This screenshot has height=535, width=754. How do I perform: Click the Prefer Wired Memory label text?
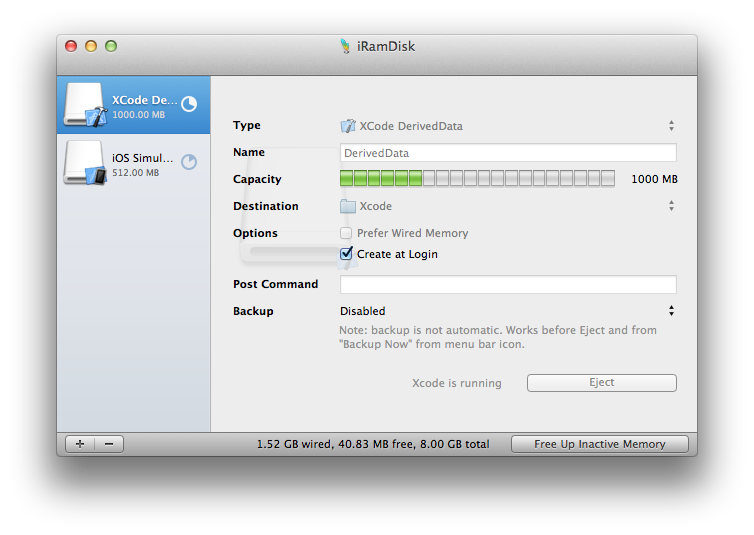click(413, 233)
